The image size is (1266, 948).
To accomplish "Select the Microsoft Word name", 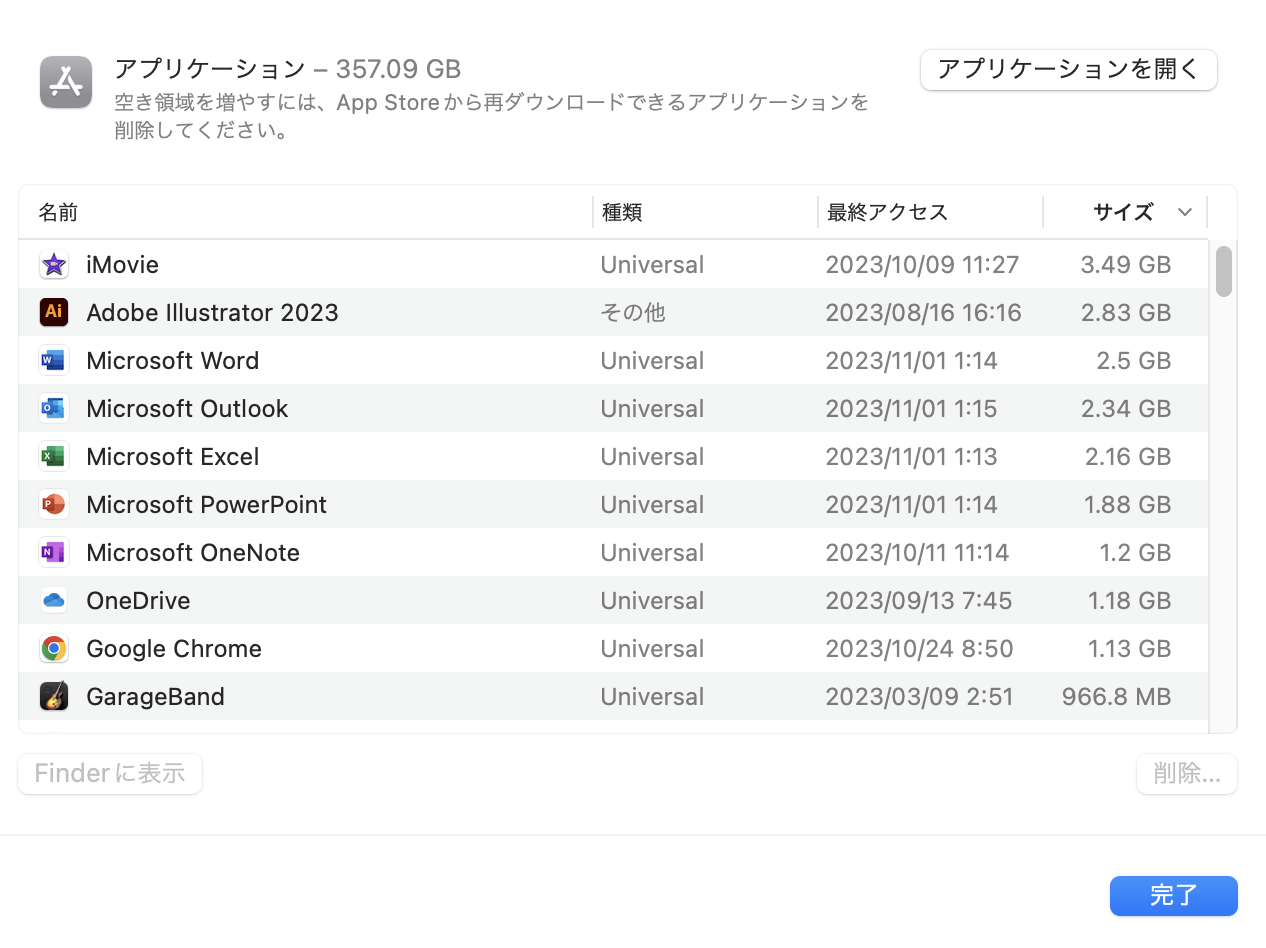I will coord(173,361).
